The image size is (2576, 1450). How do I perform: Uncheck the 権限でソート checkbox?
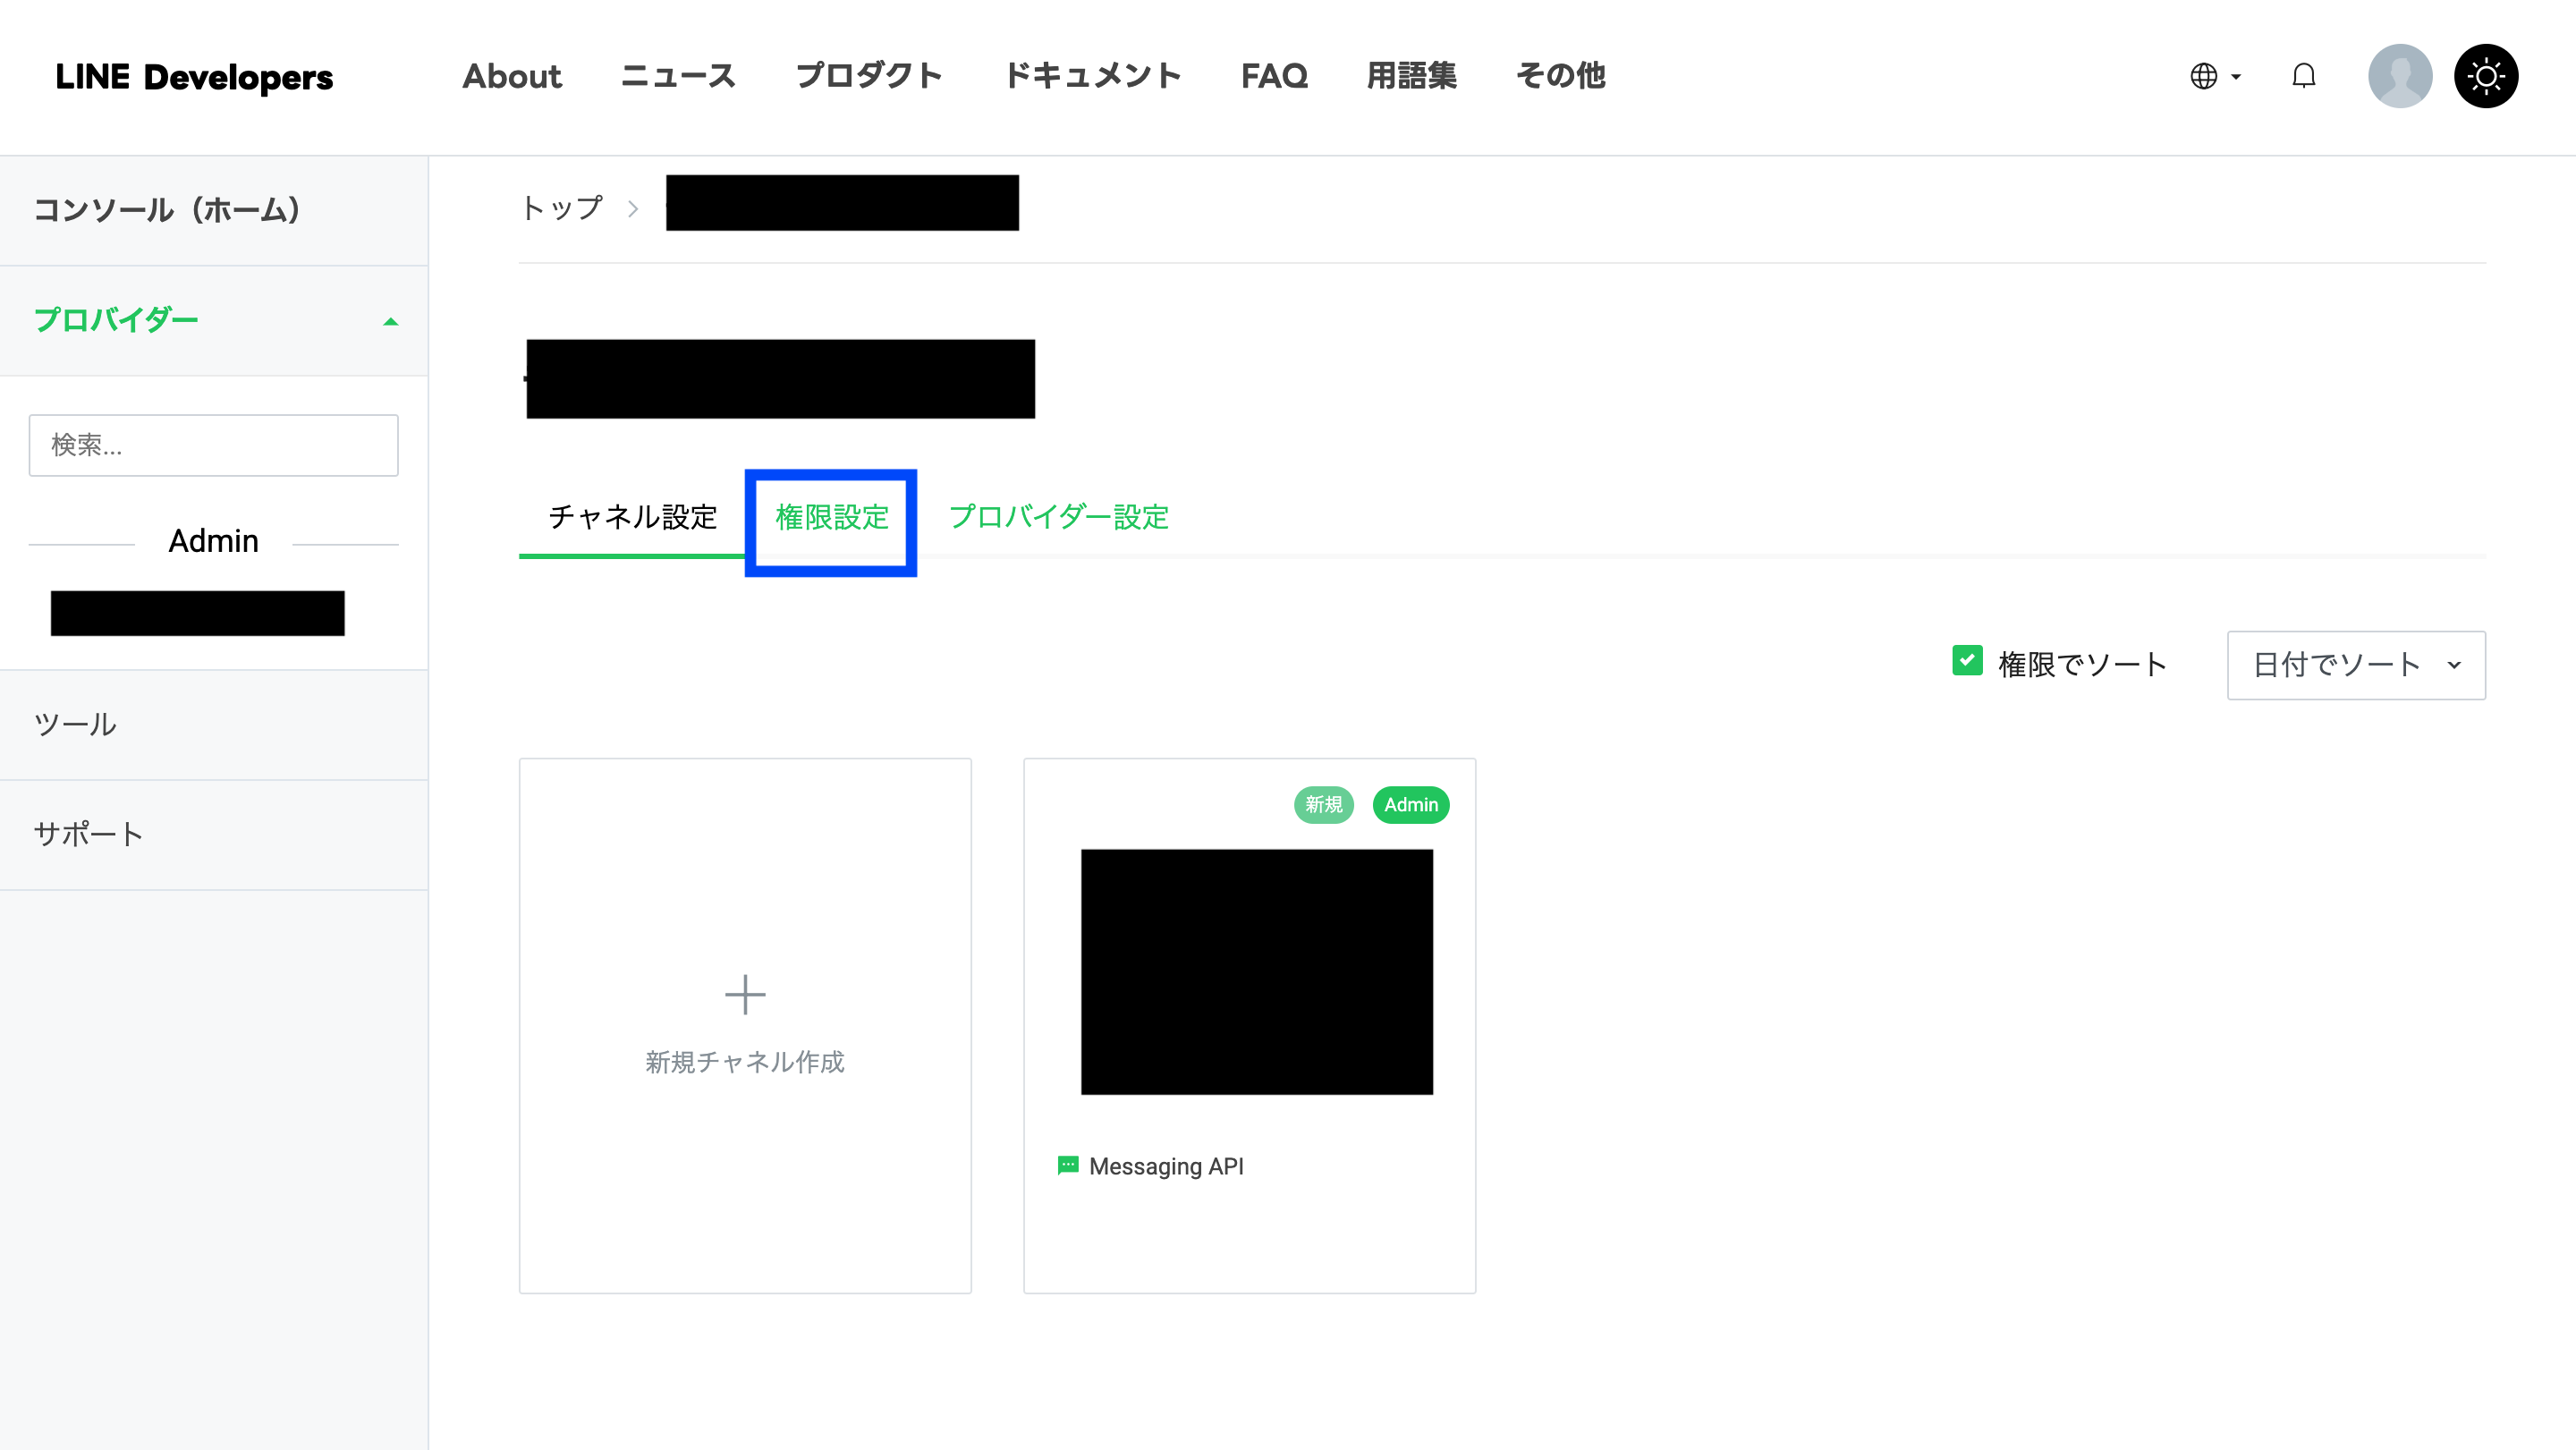pos(1966,661)
